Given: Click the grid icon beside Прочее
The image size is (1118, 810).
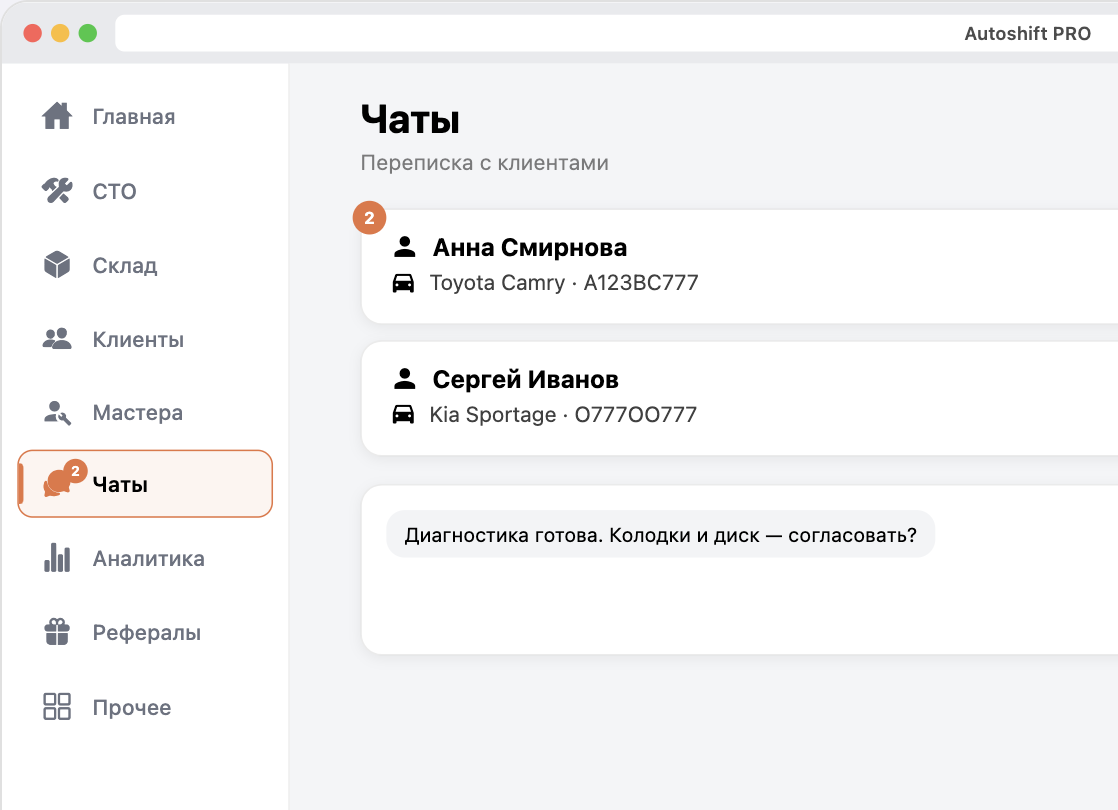Looking at the screenshot, I should pyautogui.click(x=57, y=707).
